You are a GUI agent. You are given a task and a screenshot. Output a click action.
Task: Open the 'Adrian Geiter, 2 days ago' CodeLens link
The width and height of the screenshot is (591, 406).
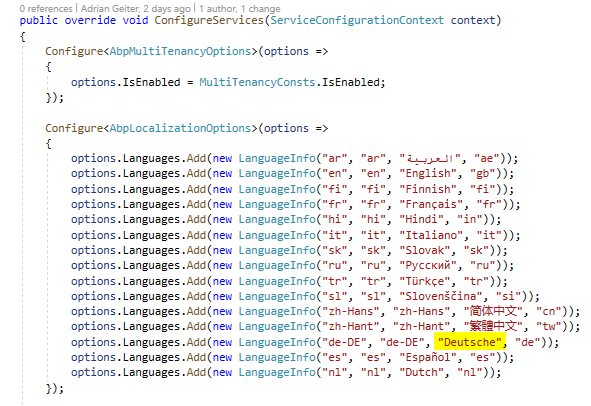click(136, 8)
